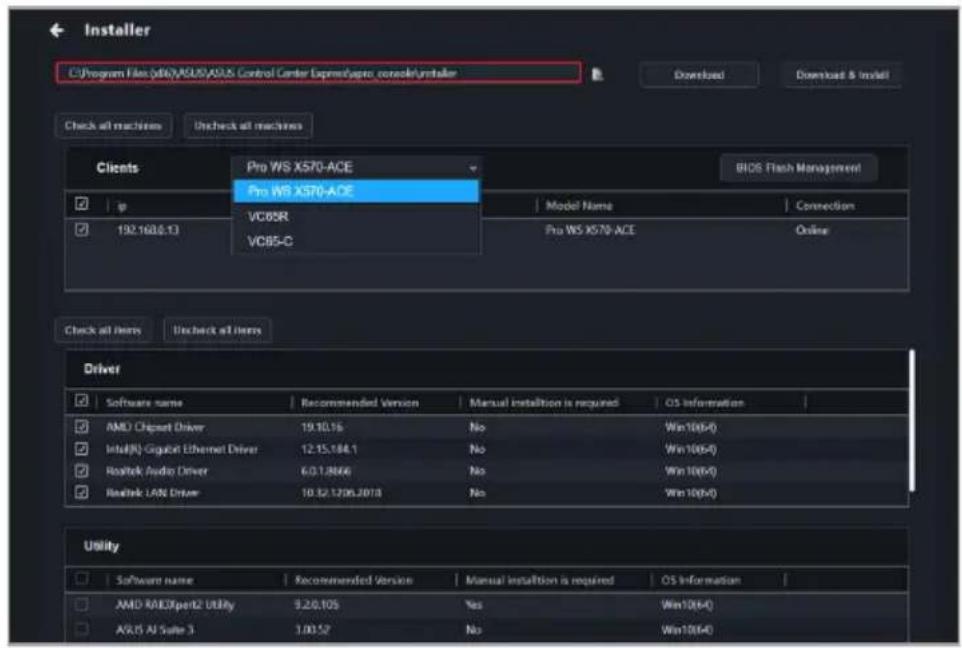Click version 19.10.16 in Driver table
The height and width of the screenshot is (648, 962).
click(321, 427)
